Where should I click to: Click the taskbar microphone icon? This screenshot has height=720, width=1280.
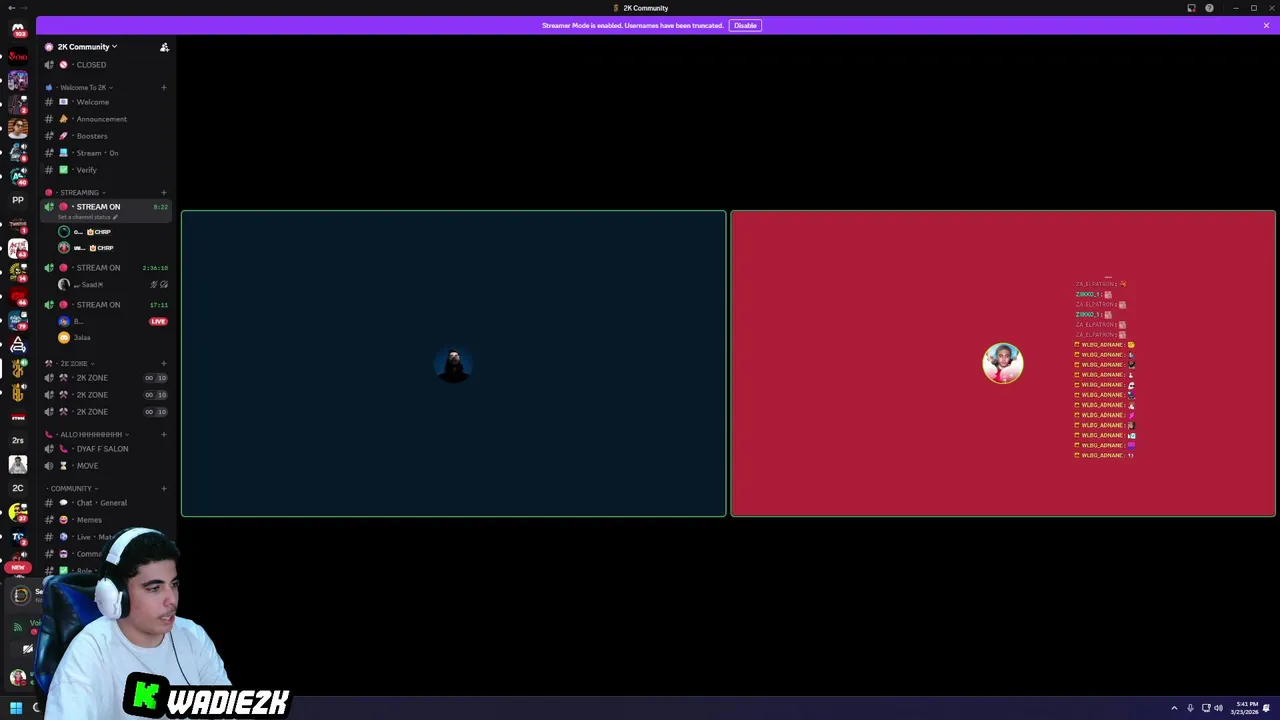pyautogui.click(x=1190, y=708)
